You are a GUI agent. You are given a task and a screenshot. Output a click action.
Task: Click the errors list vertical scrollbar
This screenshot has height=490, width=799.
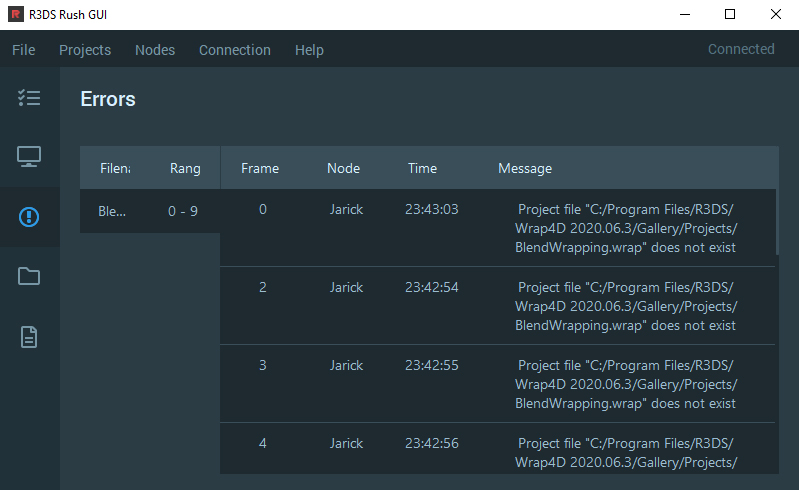(x=777, y=222)
